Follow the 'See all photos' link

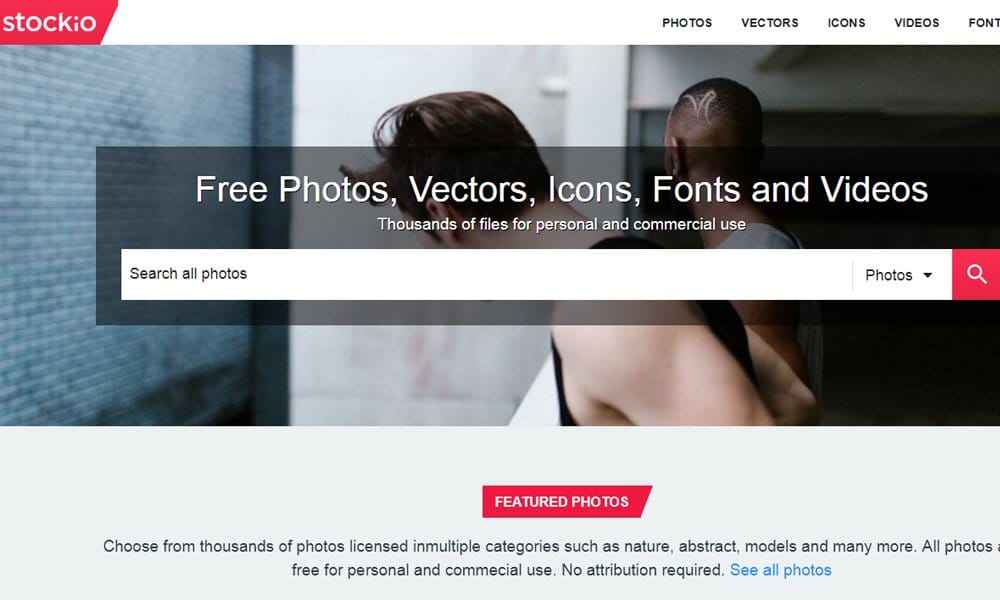tap(781, 570)
